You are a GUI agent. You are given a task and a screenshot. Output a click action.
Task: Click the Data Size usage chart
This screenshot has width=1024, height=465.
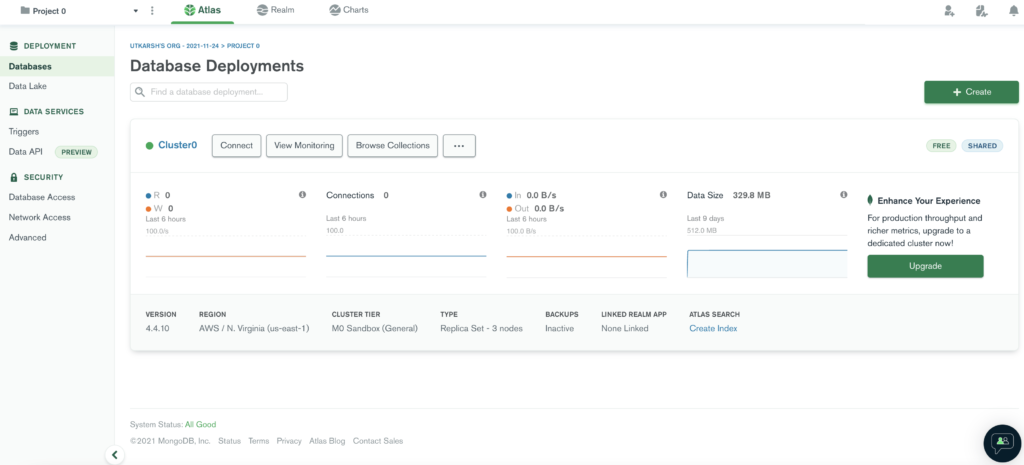pos(766,263)
